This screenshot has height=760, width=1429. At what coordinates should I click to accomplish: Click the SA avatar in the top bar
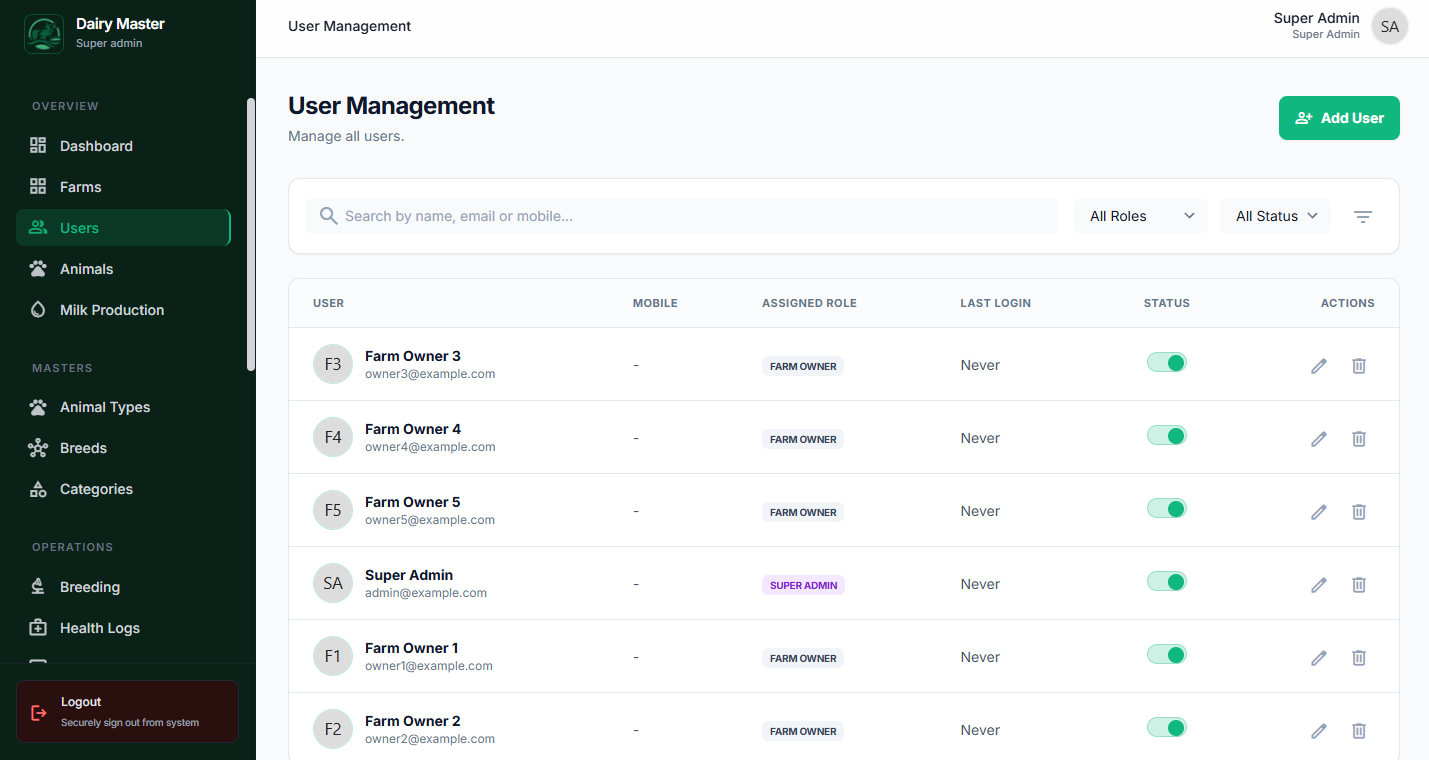point(1389,26)
